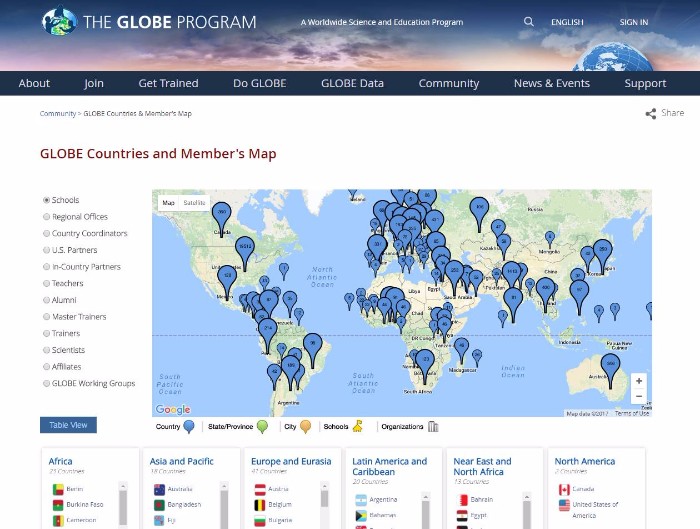Select the Scientists radio button
This screenshot has width=700, height=529.
46,350
